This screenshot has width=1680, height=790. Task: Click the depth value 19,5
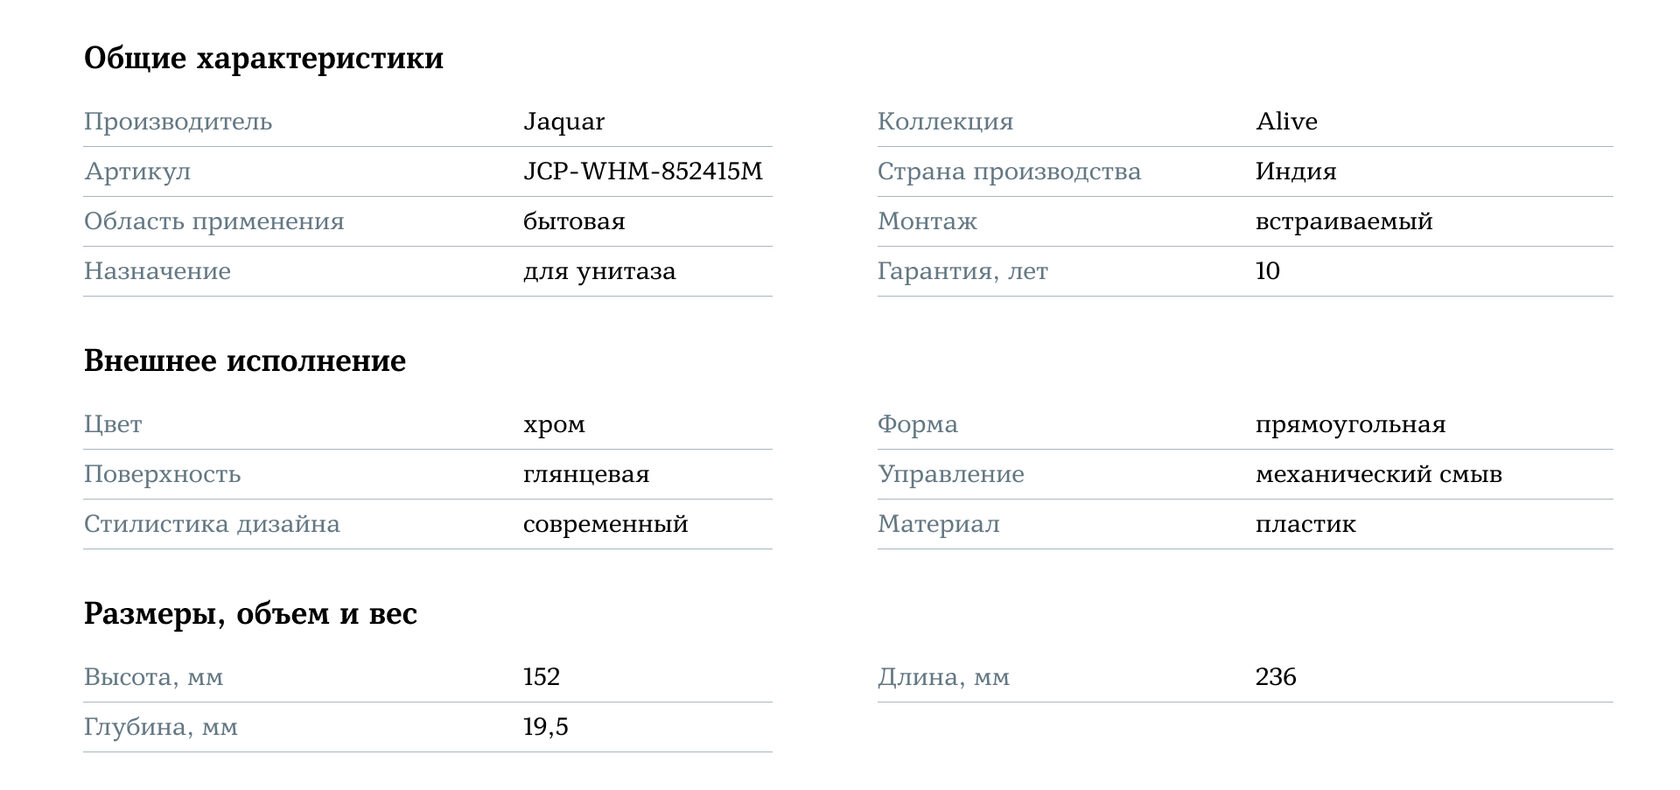545,728
